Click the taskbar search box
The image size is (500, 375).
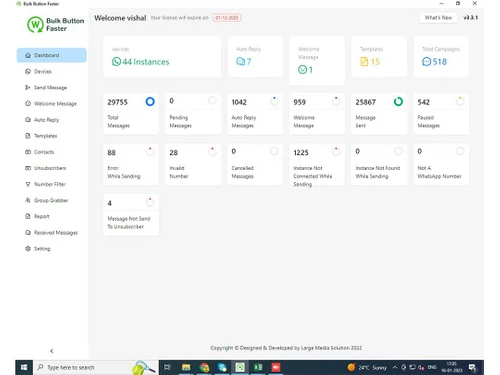coord(96,367)
